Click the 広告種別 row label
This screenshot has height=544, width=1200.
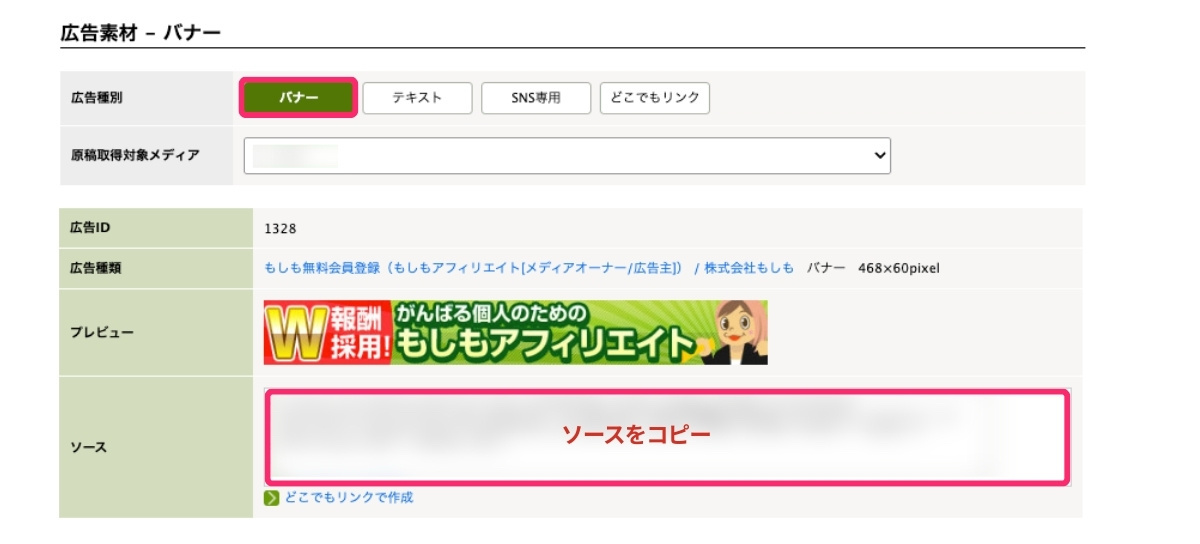pos(97,98)
